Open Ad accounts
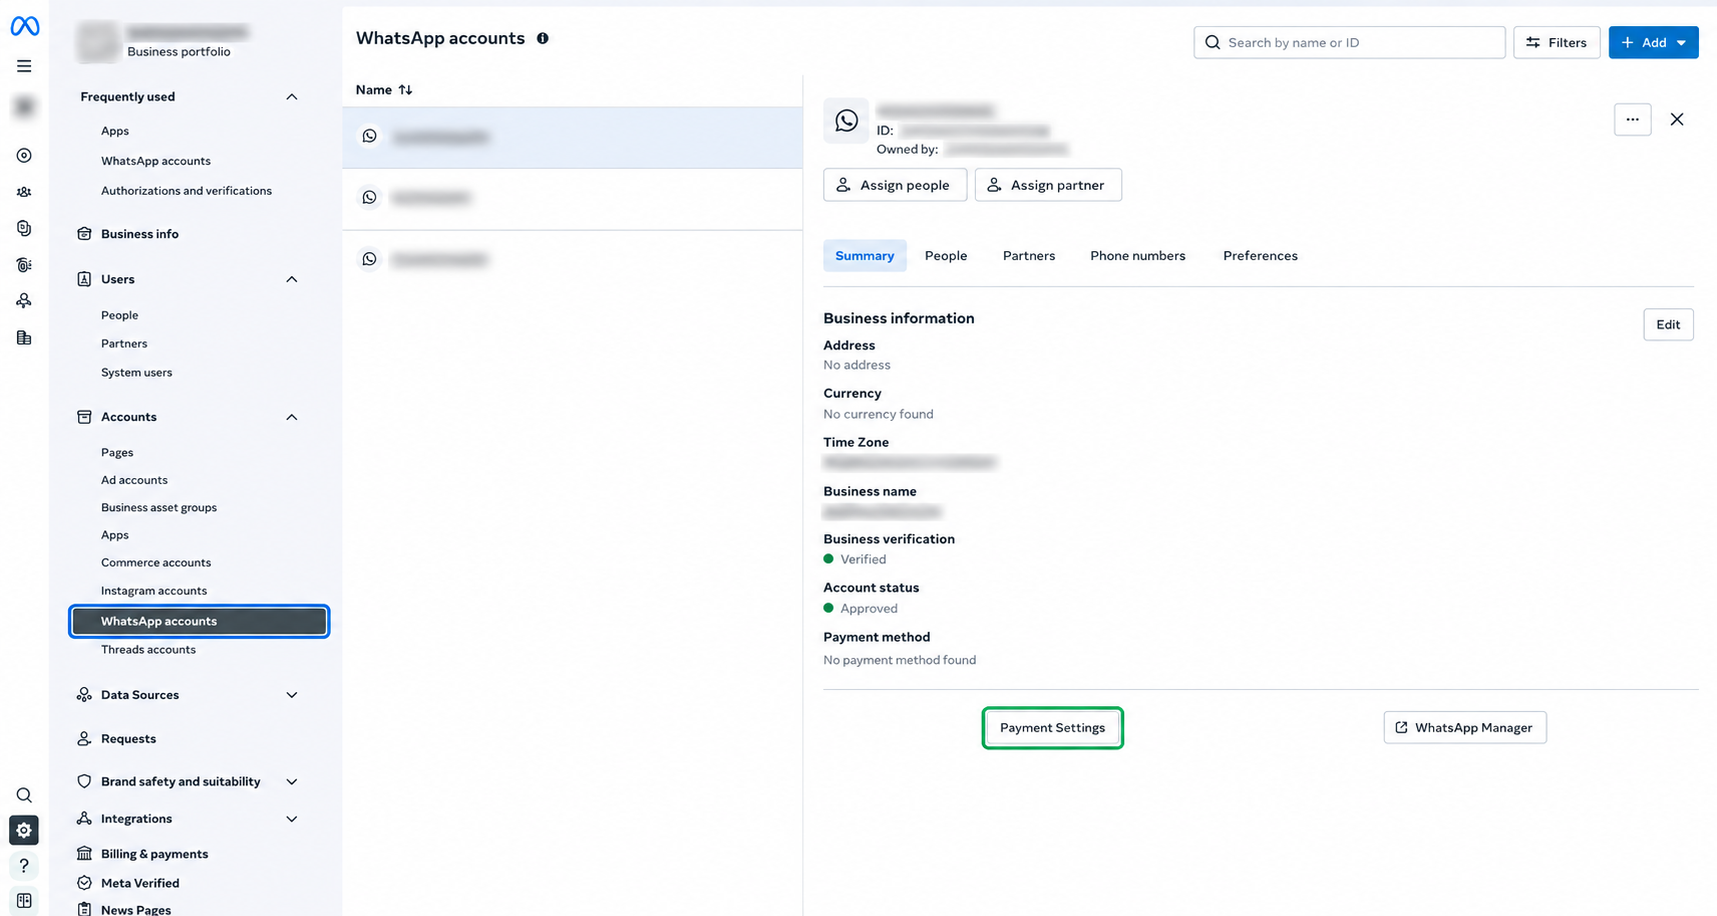Viewport: 1717px width, 916px height. (x=134, y=480)
